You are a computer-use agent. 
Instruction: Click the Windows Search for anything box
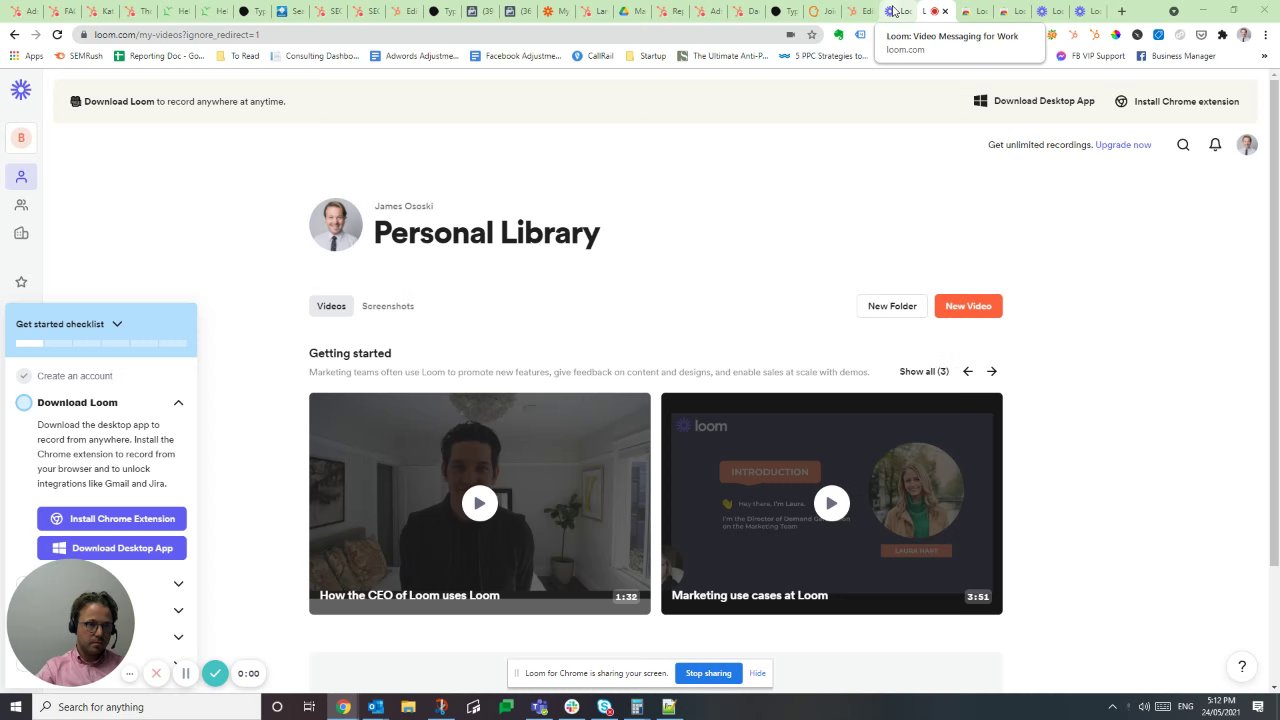point(145,707)
